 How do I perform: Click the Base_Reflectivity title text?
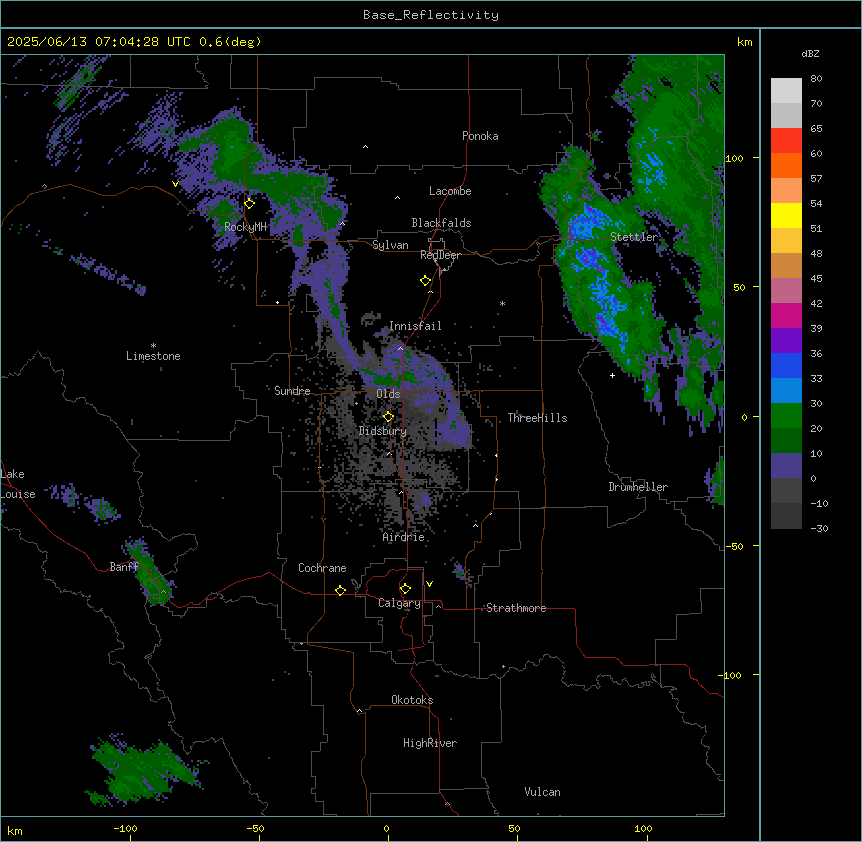coord(431,15)
